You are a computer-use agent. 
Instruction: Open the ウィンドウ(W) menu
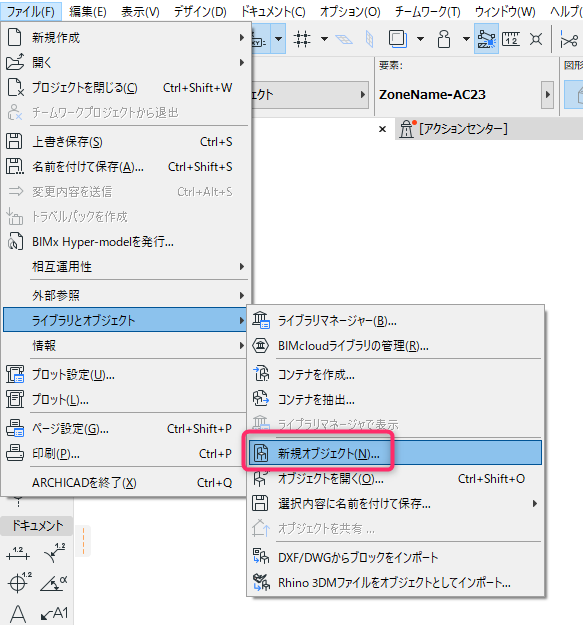pyautogui.click(x=505, y=12)
